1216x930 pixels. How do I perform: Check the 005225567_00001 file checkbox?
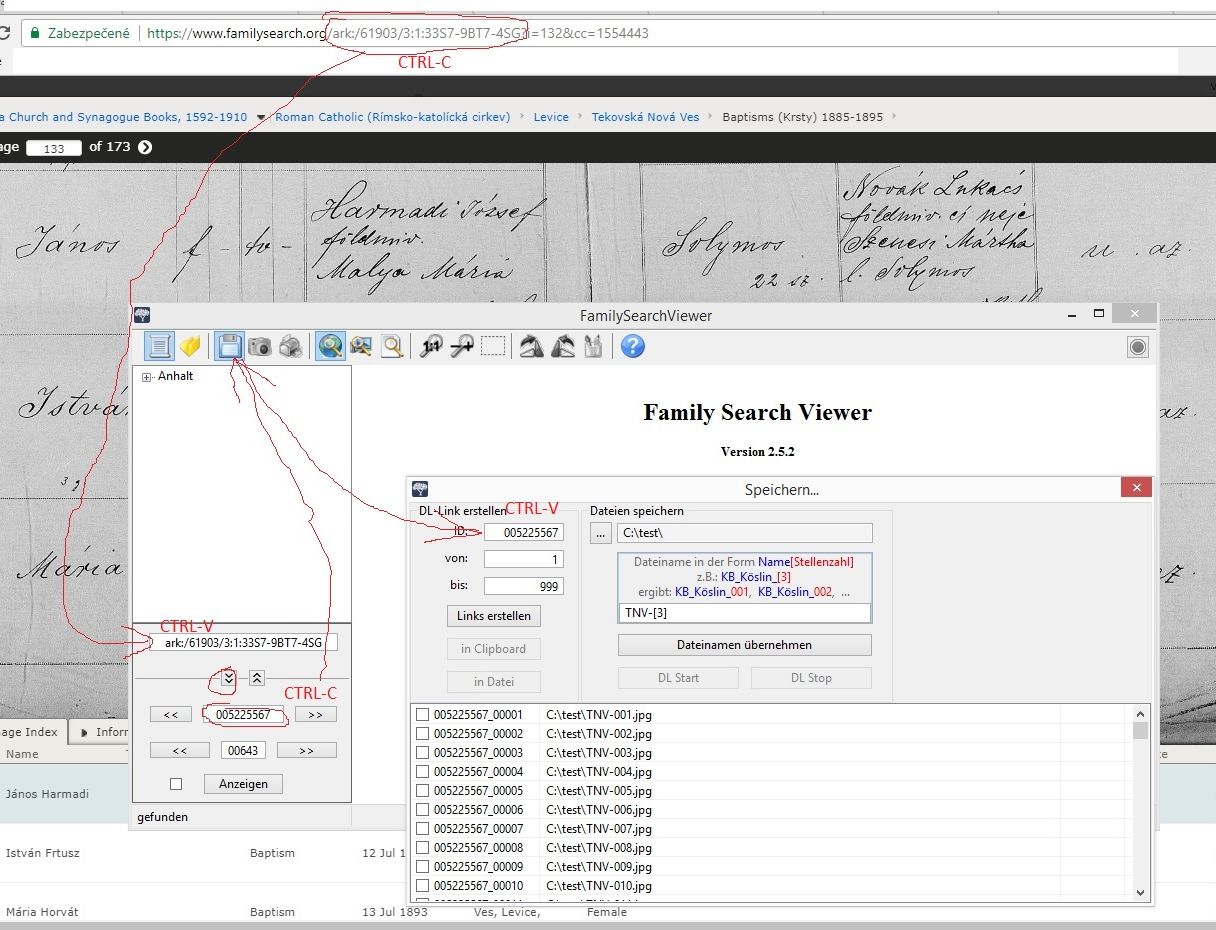(x=422, y=715)
